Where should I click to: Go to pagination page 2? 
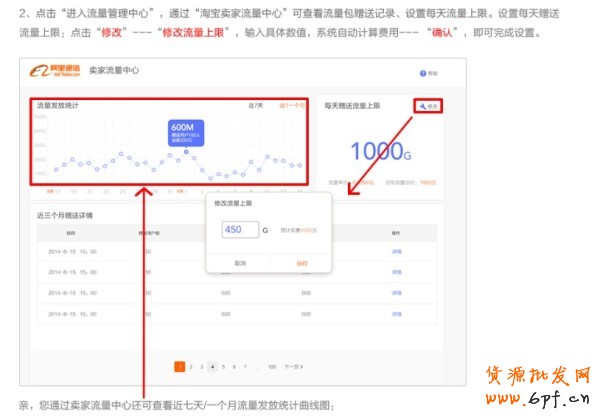pyautogui.click(x=191, y=367)
